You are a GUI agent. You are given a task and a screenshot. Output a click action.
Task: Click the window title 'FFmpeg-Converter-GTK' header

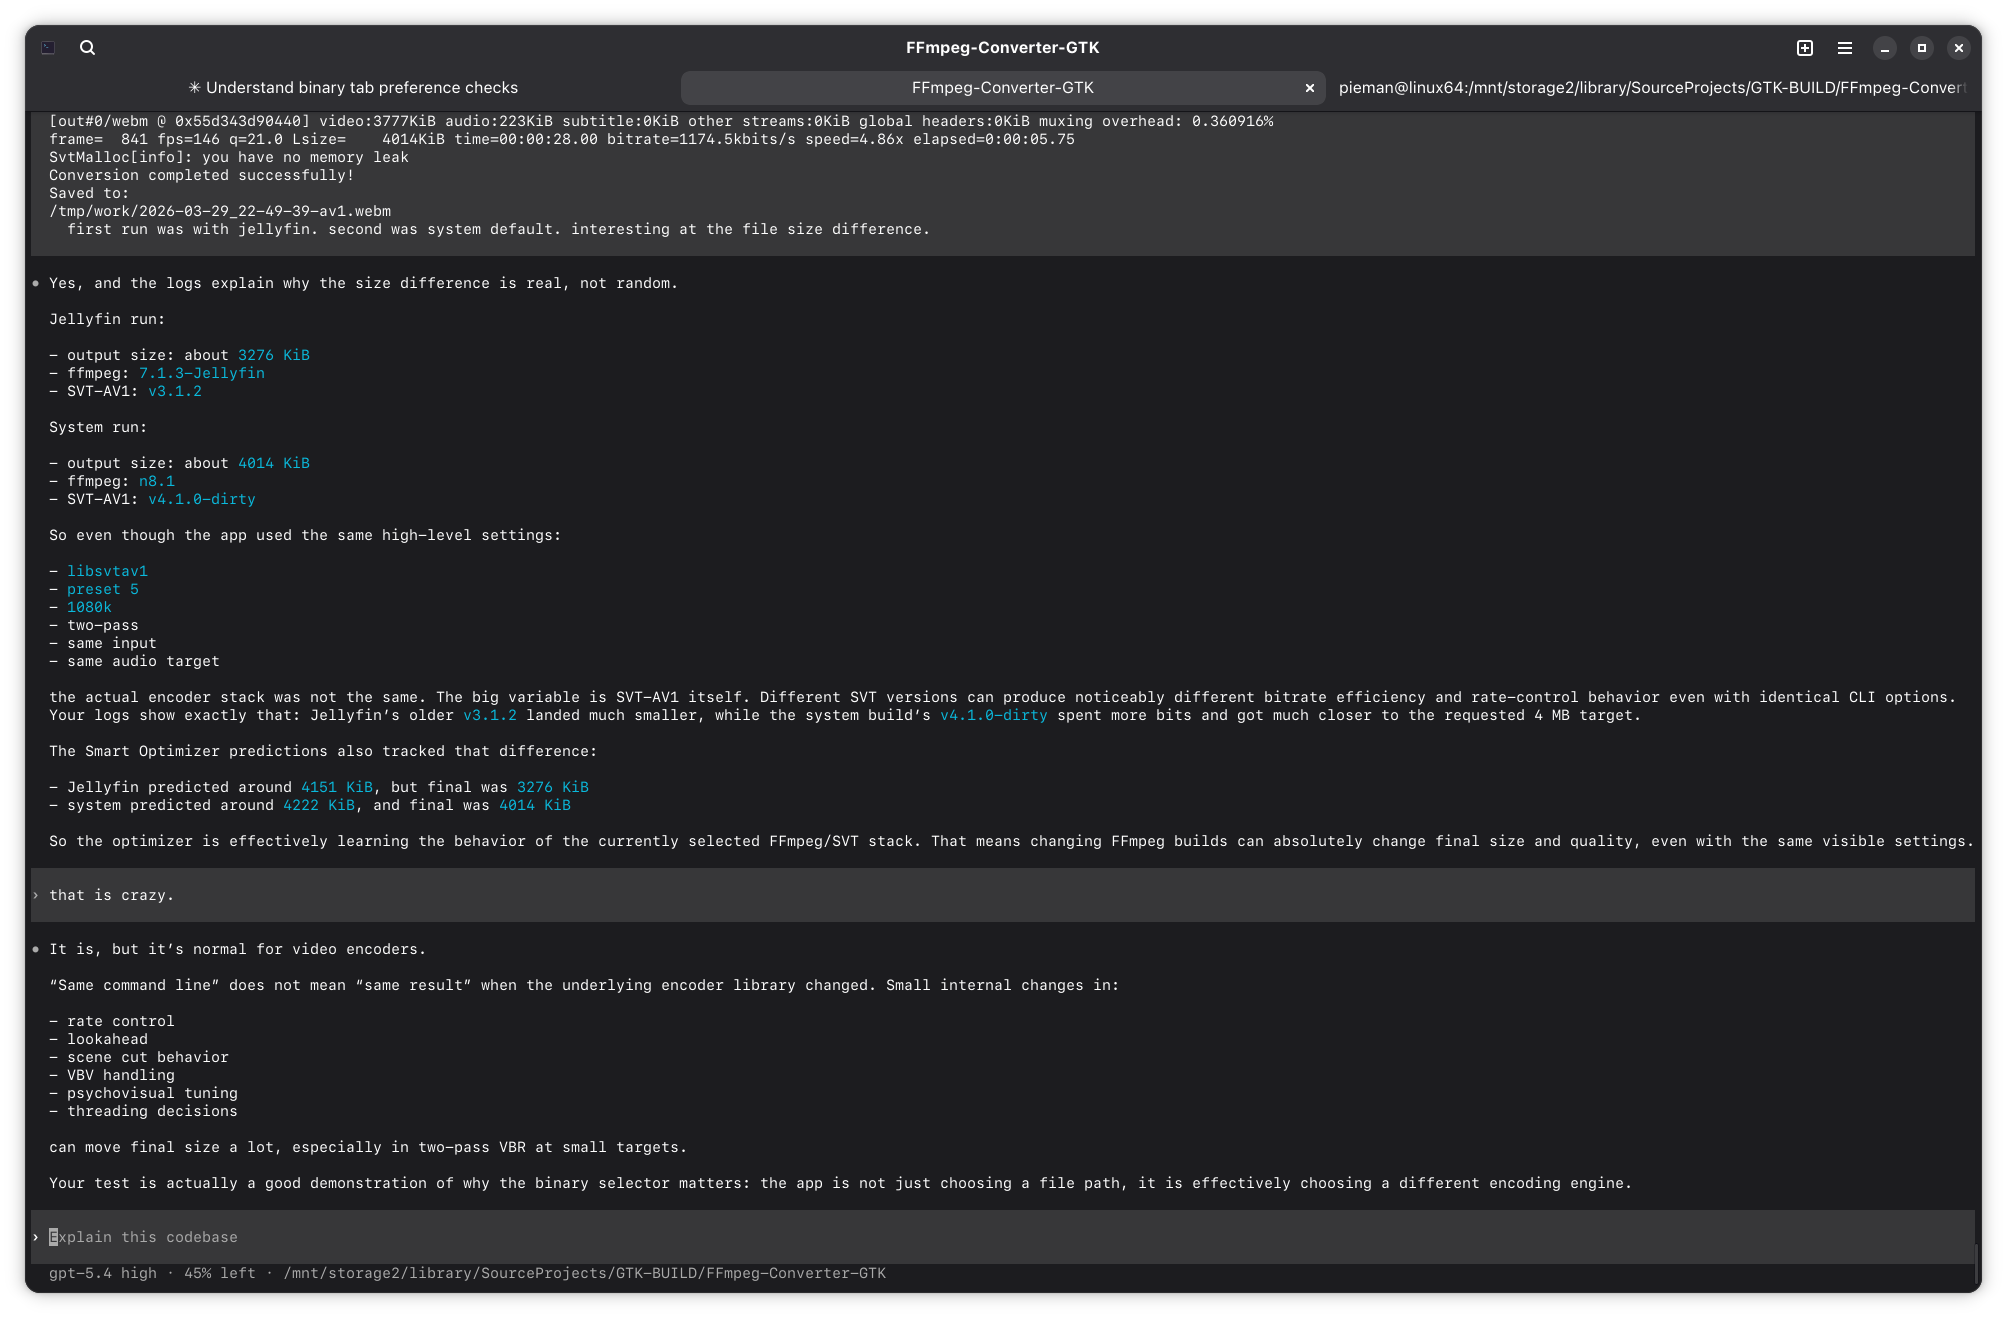(1002, 47)
